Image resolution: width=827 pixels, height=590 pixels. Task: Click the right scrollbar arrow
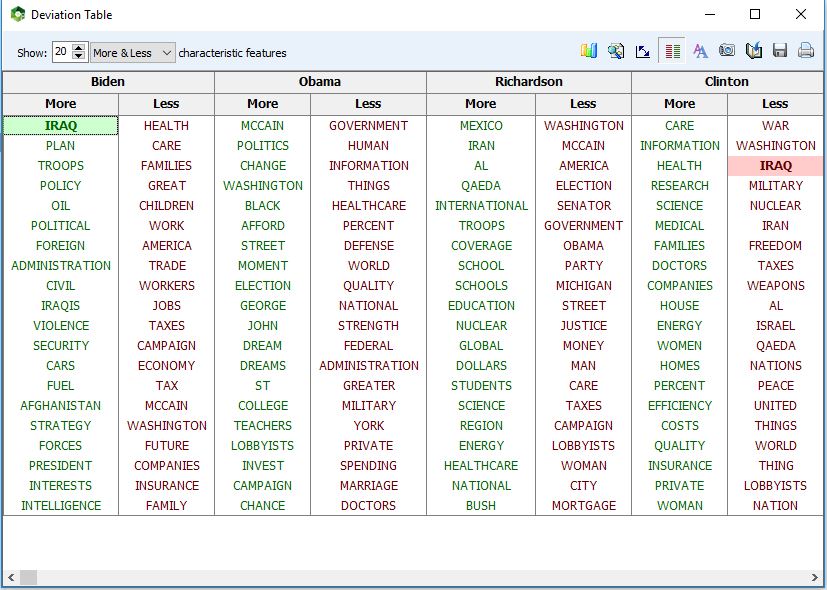[815, 577]
